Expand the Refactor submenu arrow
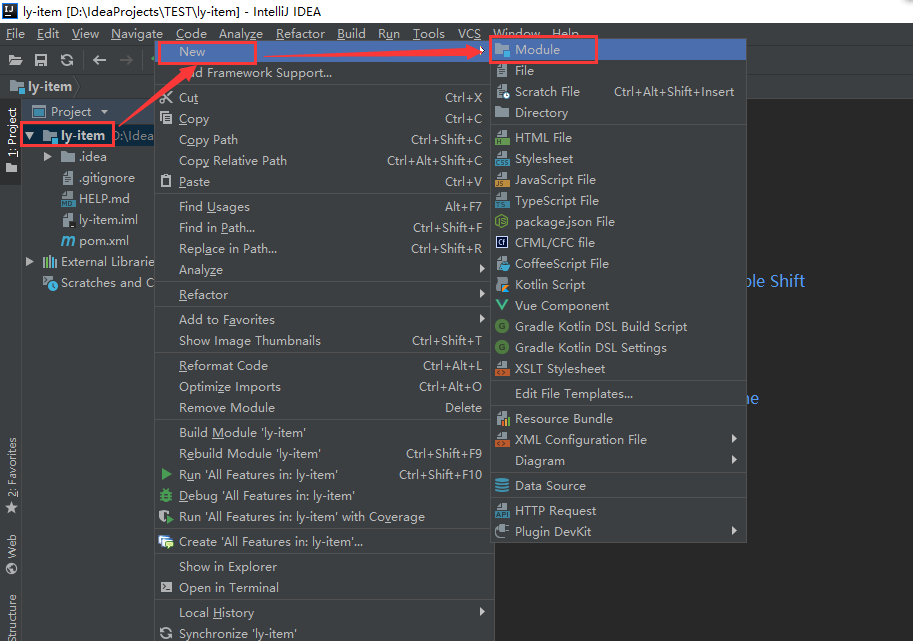Image resolution: width=913 pixels, height=641 pixels. [x=482, y=294]
